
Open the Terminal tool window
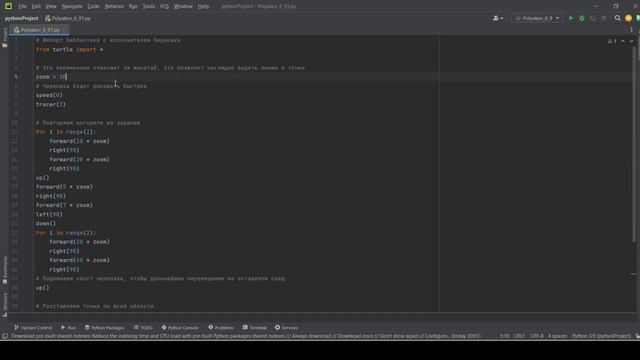click(x=255, y=328)
